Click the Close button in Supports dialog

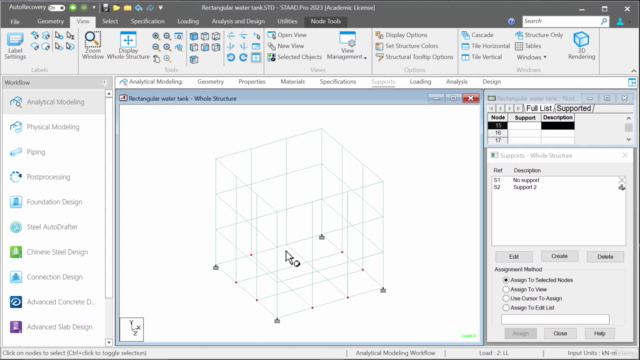[x=560, y=333]
